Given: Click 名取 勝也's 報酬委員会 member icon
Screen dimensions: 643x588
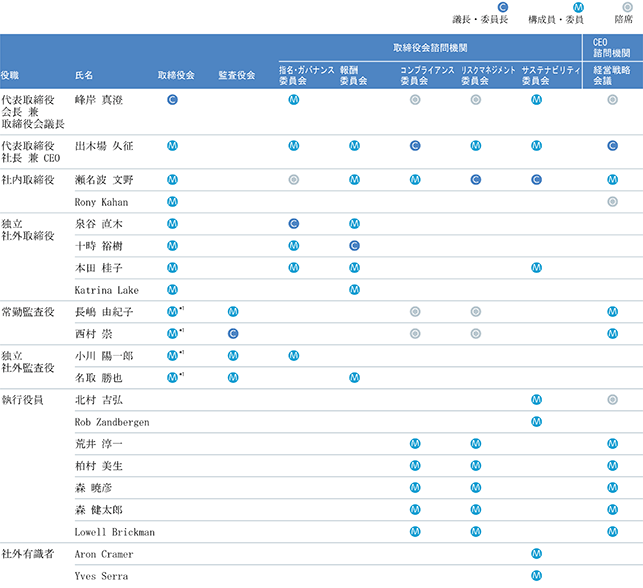Looking at the screenshot, I should (354, 378).
